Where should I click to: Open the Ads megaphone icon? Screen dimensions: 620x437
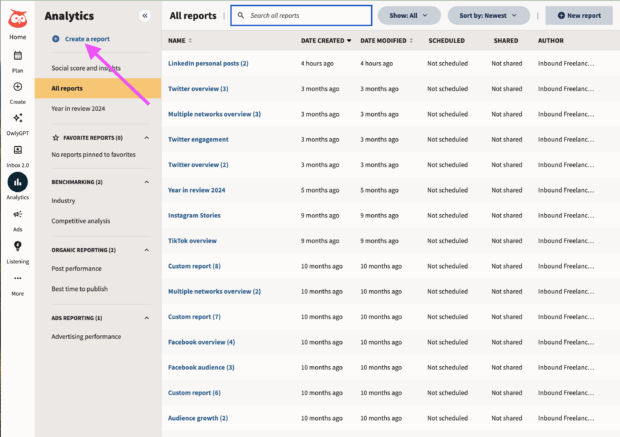(17, 214)
